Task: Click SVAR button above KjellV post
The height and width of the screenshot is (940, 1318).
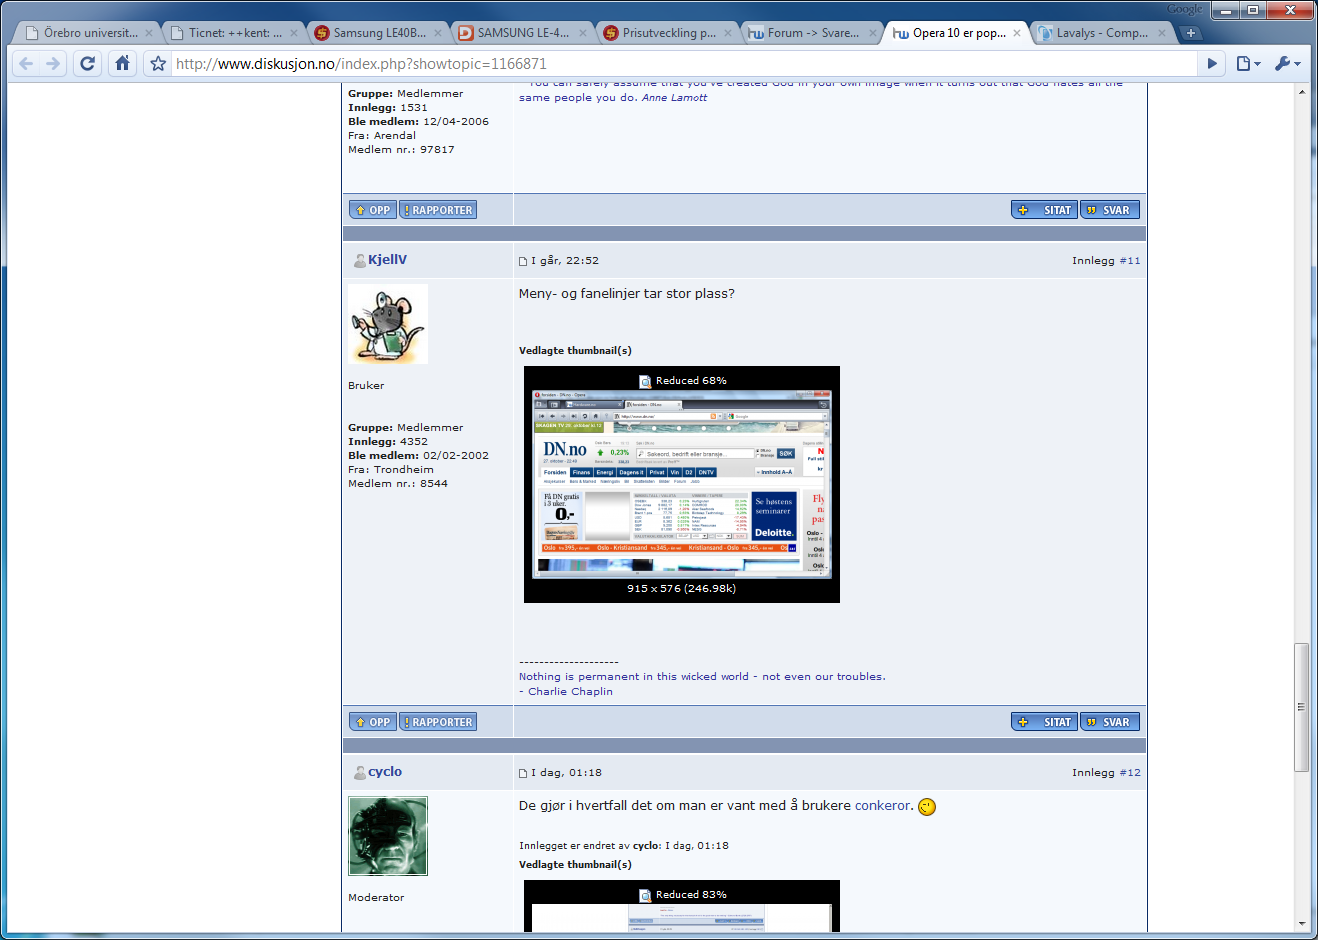Action: (1109, 210)
